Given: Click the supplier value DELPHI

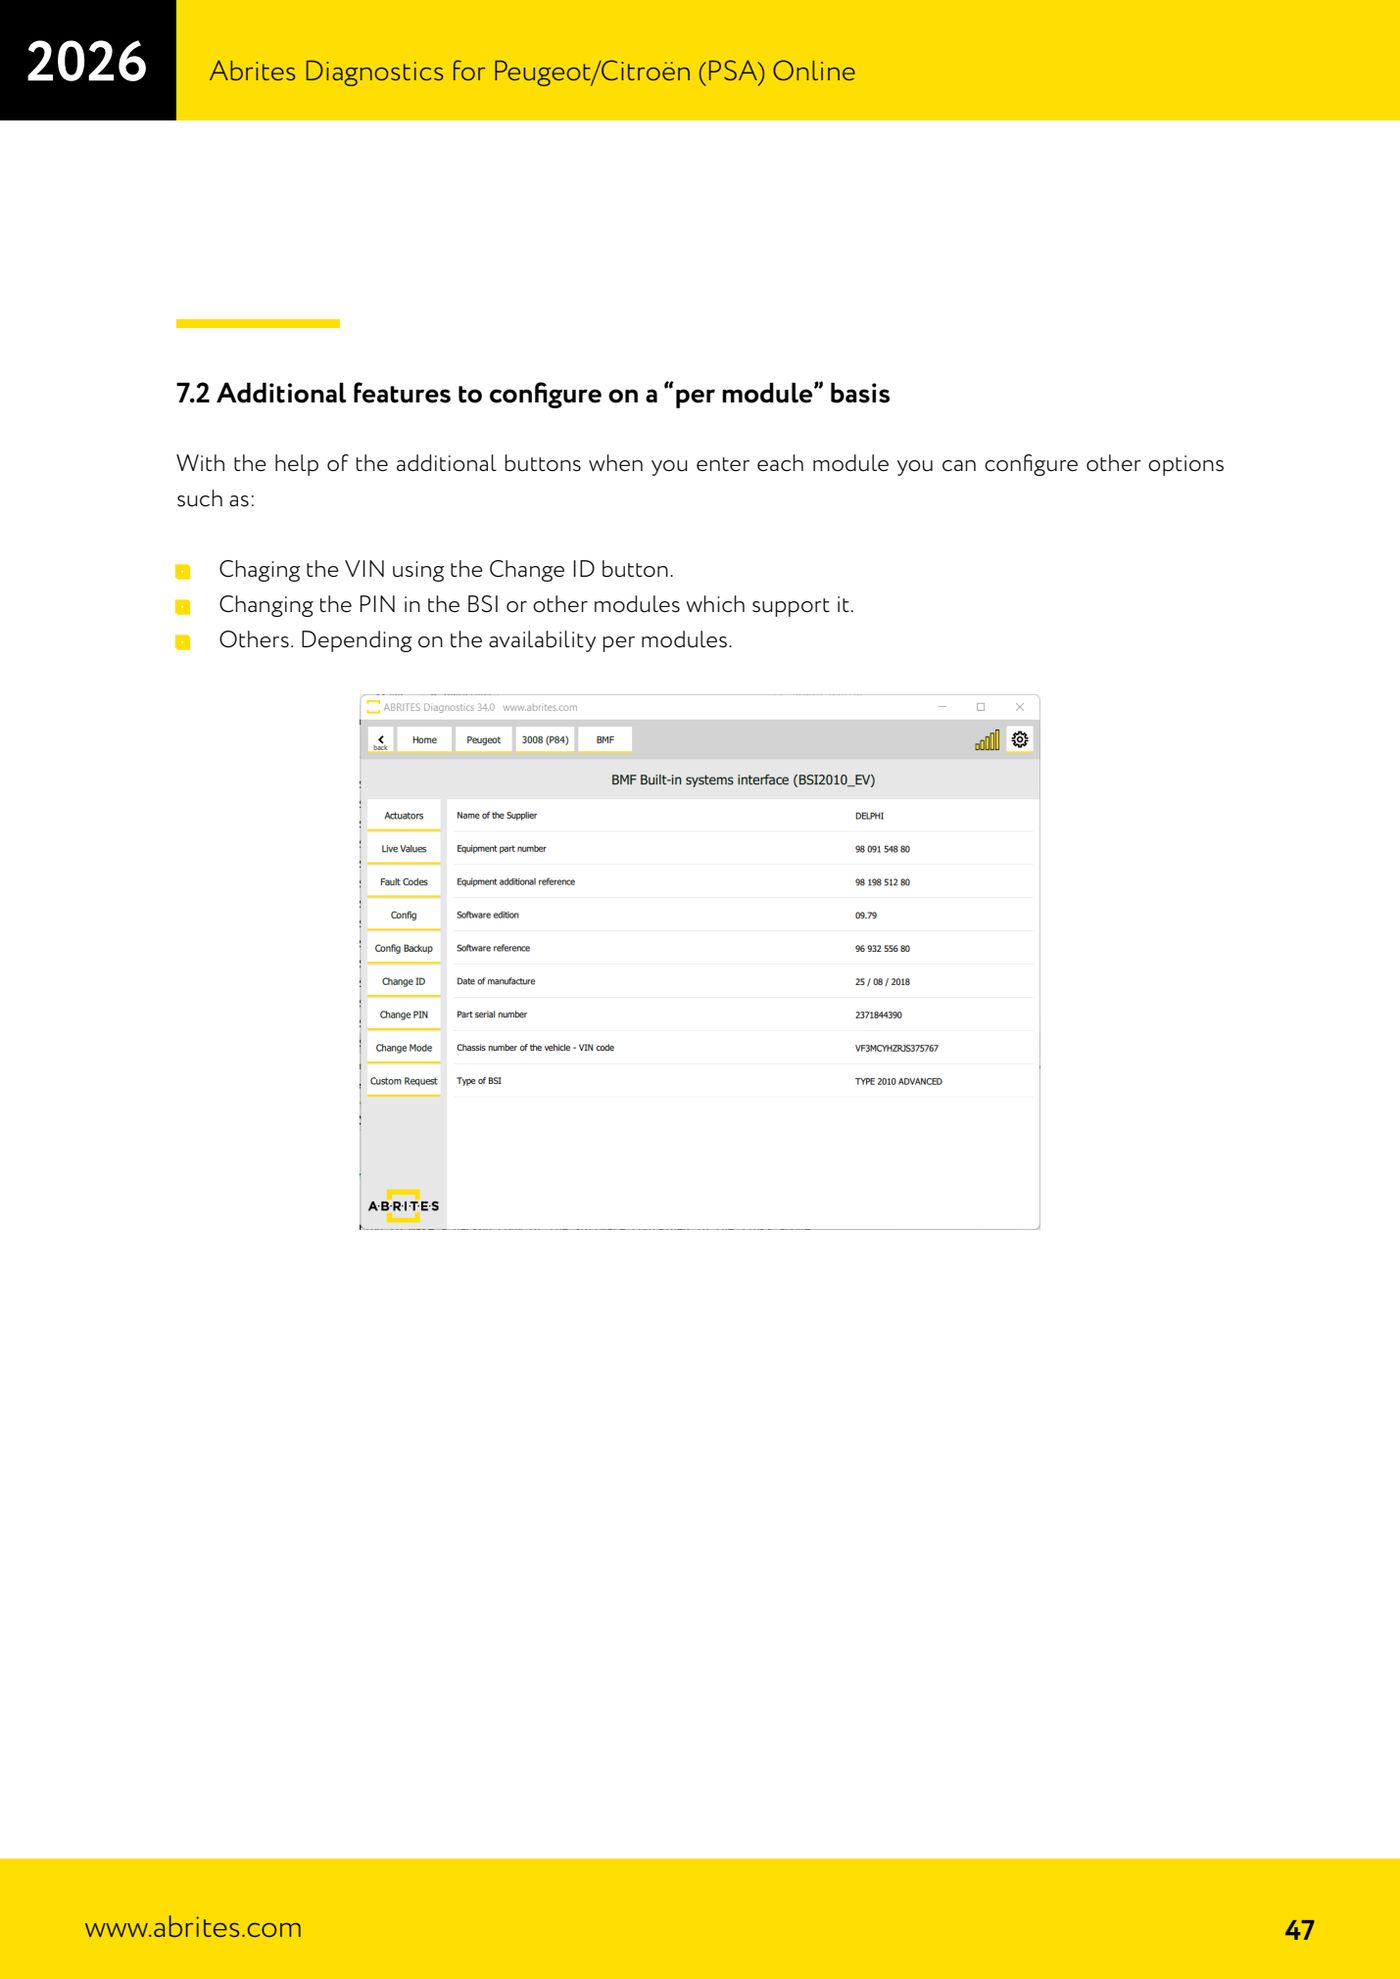Looking at the screenshot, I should (869, 816).
